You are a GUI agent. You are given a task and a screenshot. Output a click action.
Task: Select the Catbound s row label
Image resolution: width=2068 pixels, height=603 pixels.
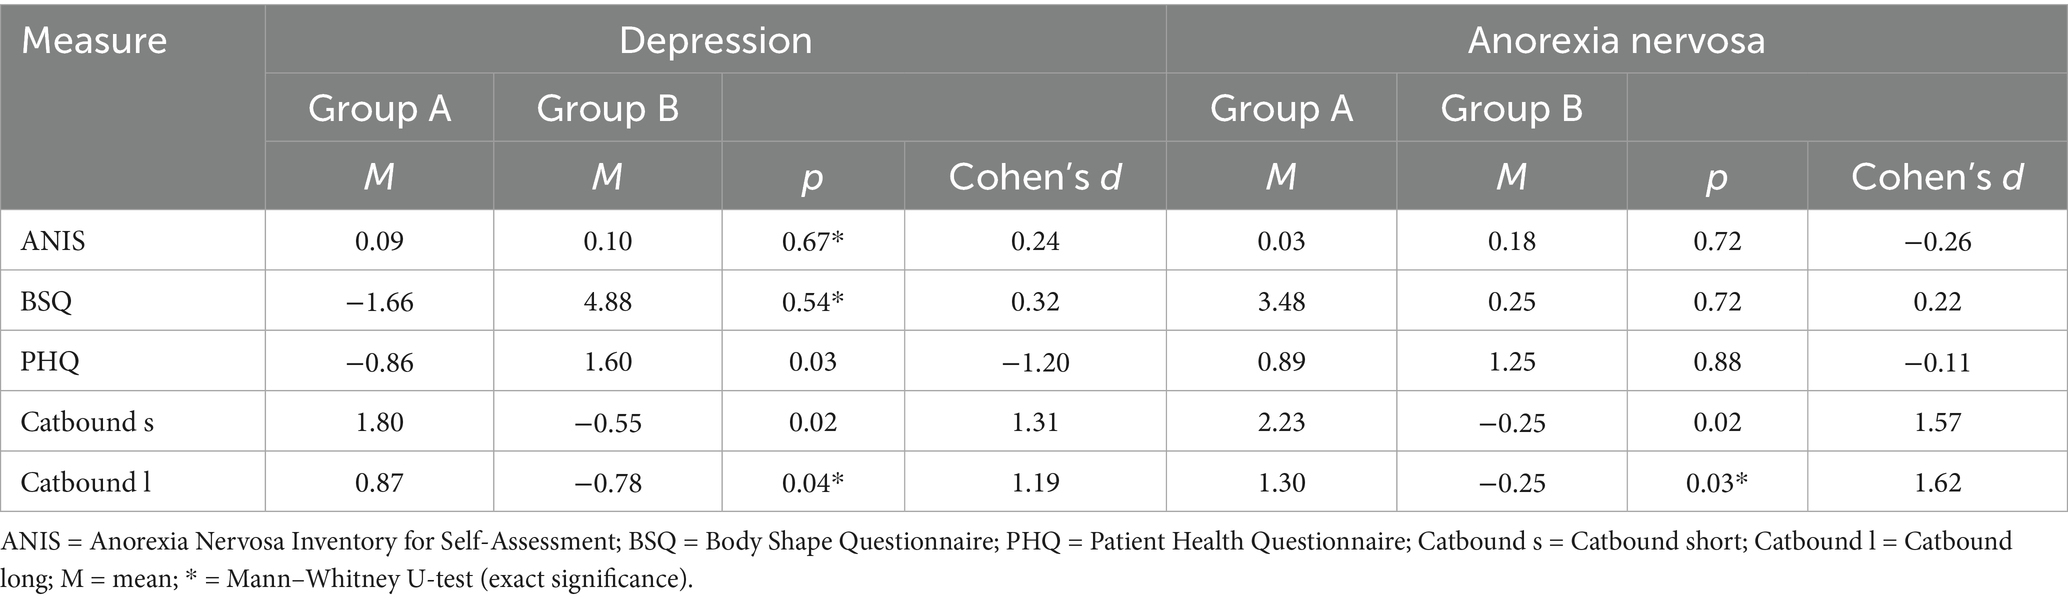coord(87,422)
